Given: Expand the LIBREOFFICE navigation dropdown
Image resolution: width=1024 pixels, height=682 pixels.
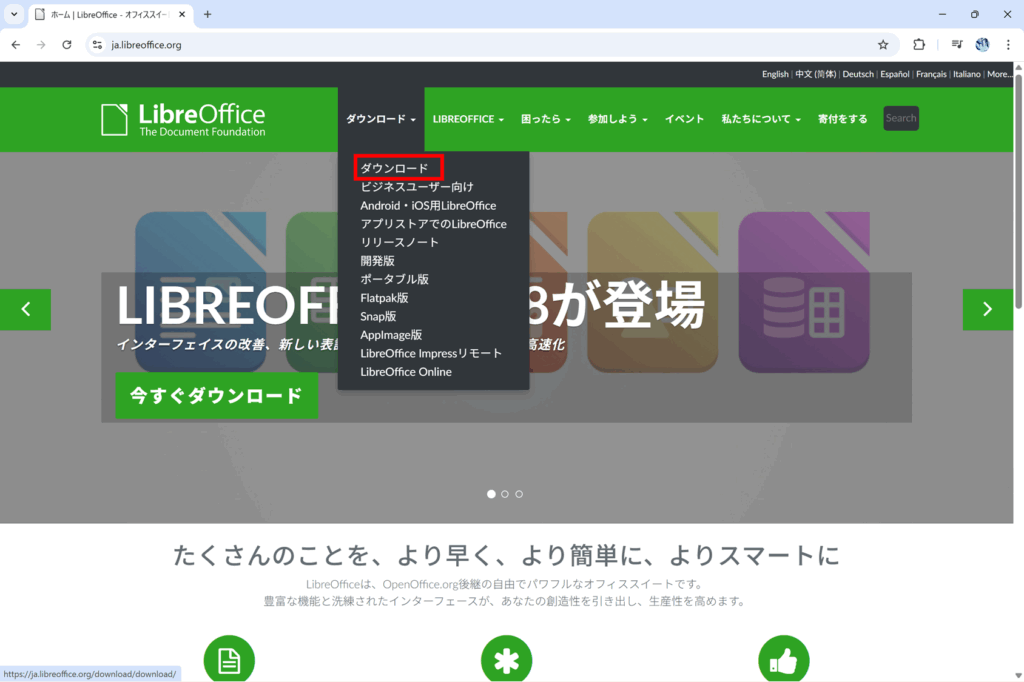Looking at the screenshot, I should (x=468, y=119).
